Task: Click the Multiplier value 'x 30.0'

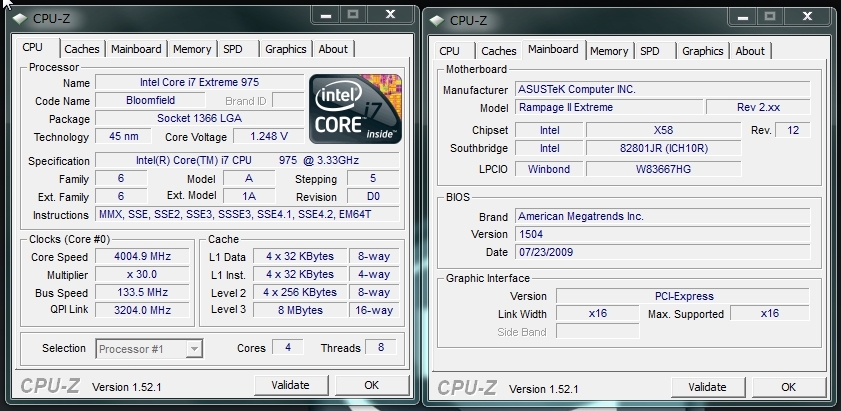Action: tap(142, 274)
